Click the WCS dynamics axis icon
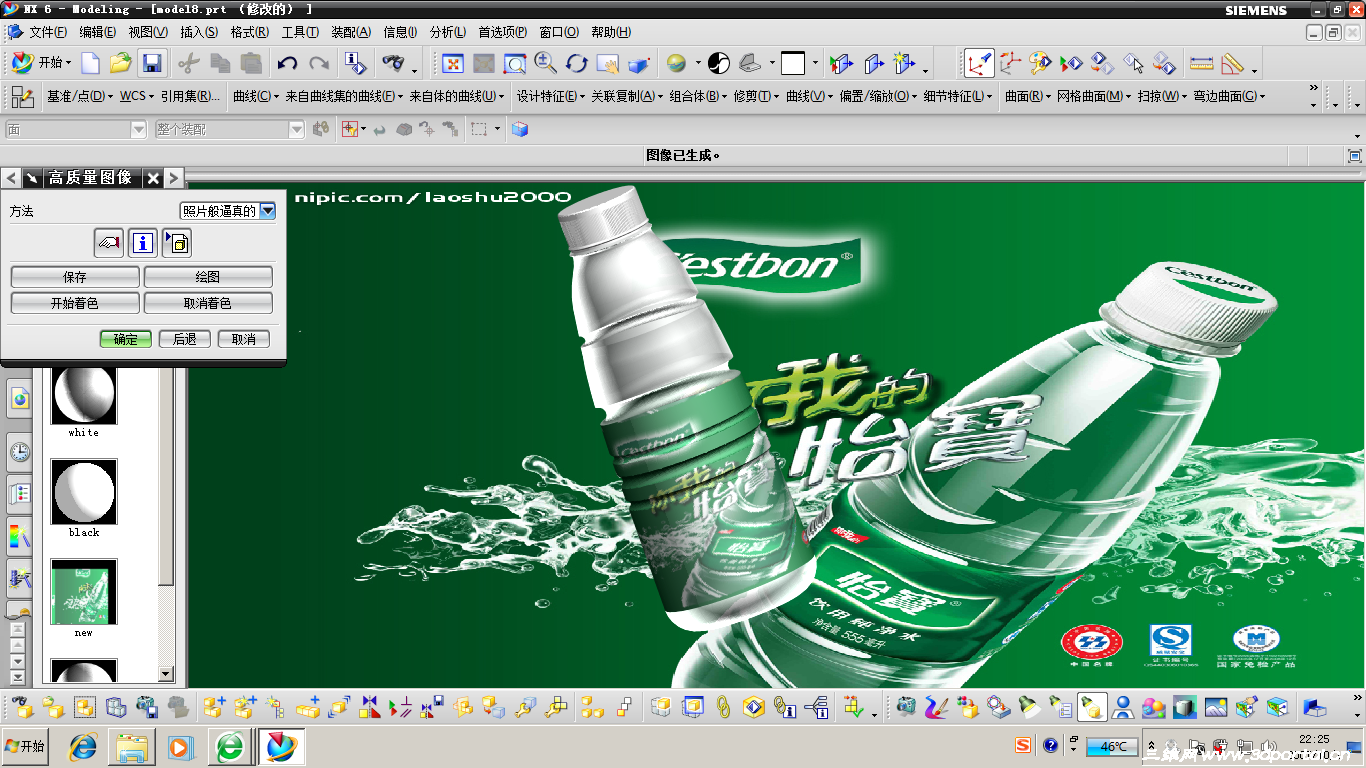Viewport: 1366px width, 768px height. (979, 63)
